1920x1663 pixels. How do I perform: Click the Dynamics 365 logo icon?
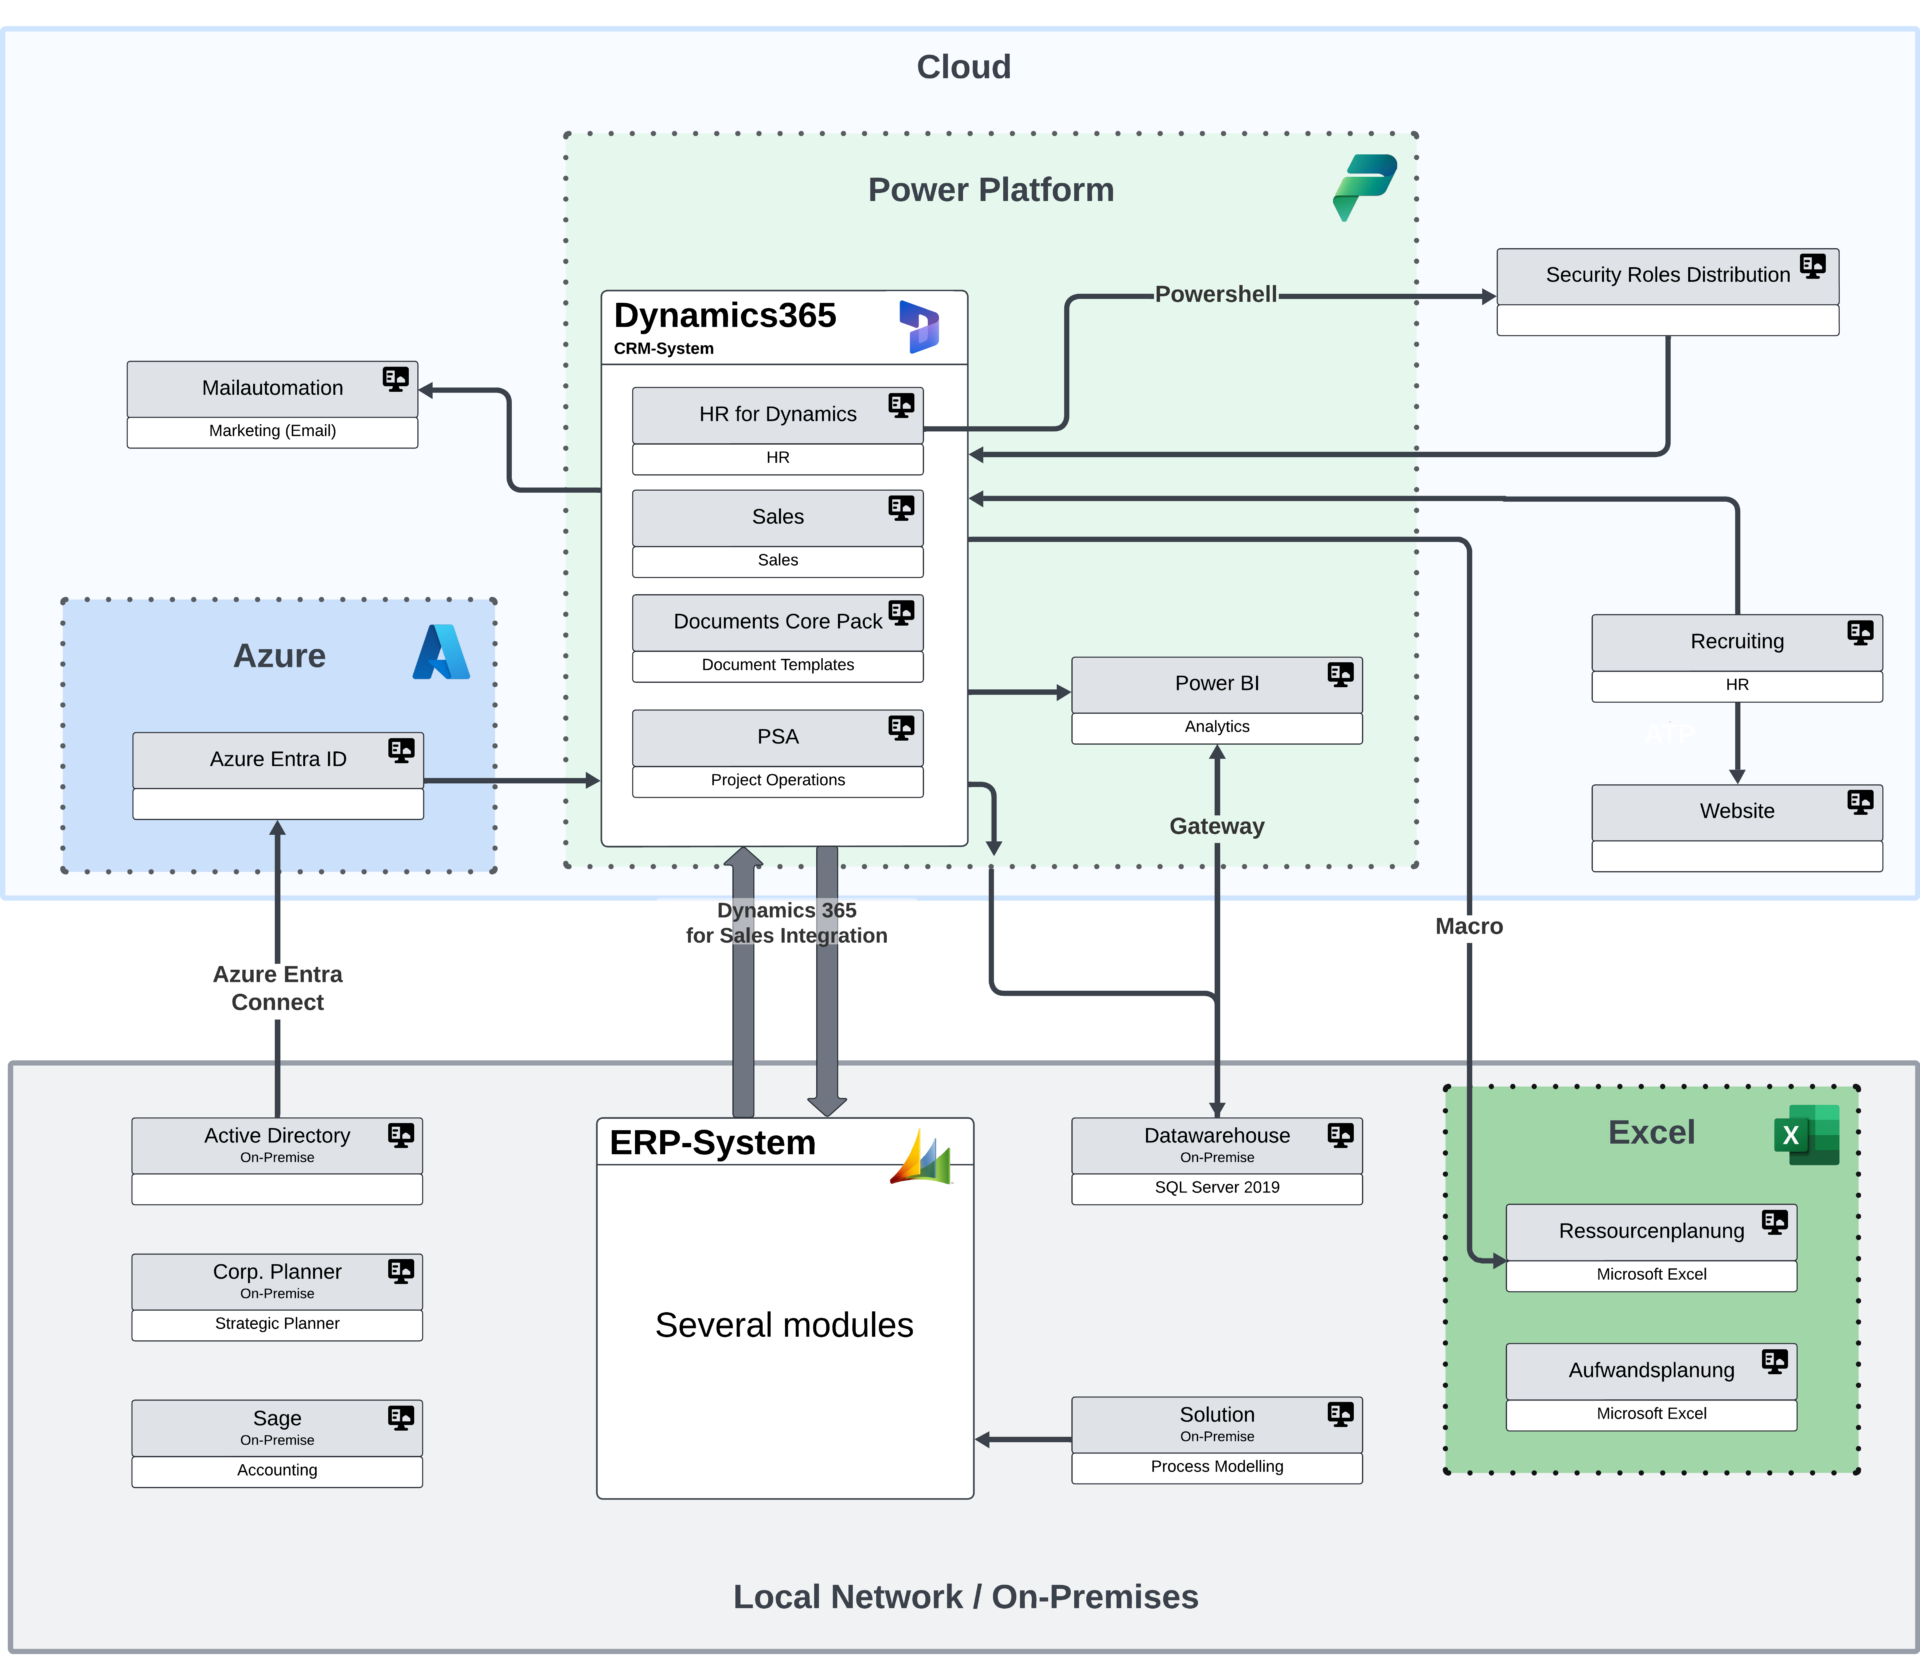pyautogui.click(x=919, y=327)
